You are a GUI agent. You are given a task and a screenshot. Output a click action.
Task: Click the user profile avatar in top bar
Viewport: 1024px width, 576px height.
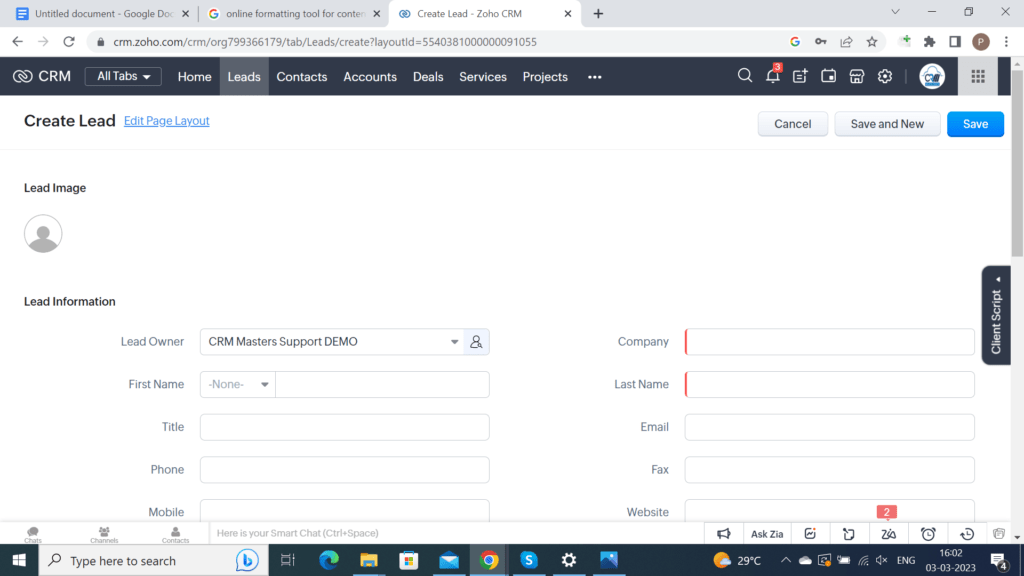tap(932, 76)
